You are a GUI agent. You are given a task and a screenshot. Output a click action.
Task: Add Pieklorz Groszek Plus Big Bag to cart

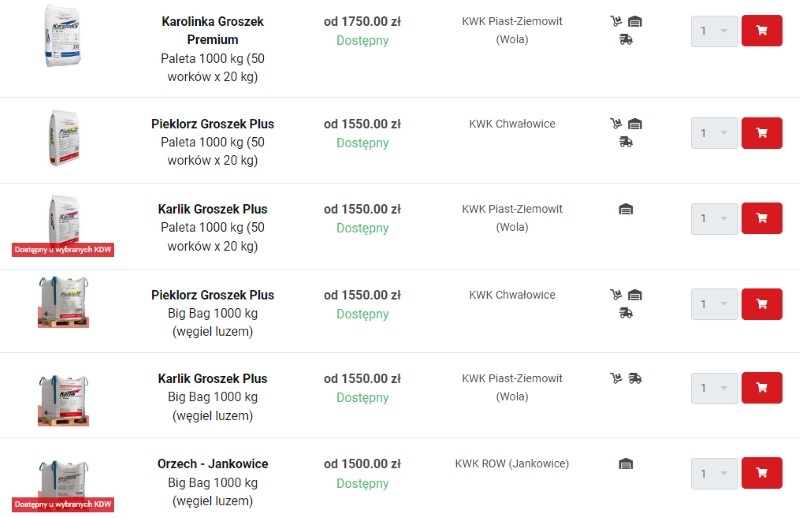[x=761, y=304]
